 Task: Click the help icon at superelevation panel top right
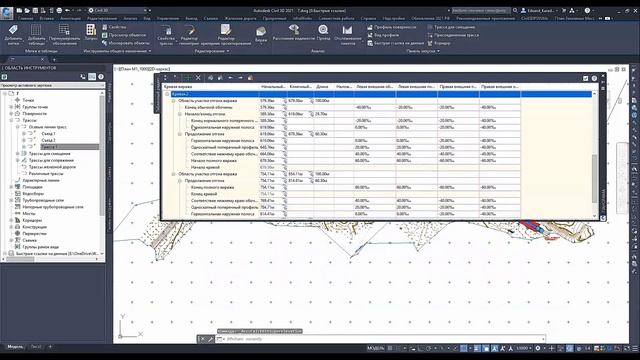[594, 78]
